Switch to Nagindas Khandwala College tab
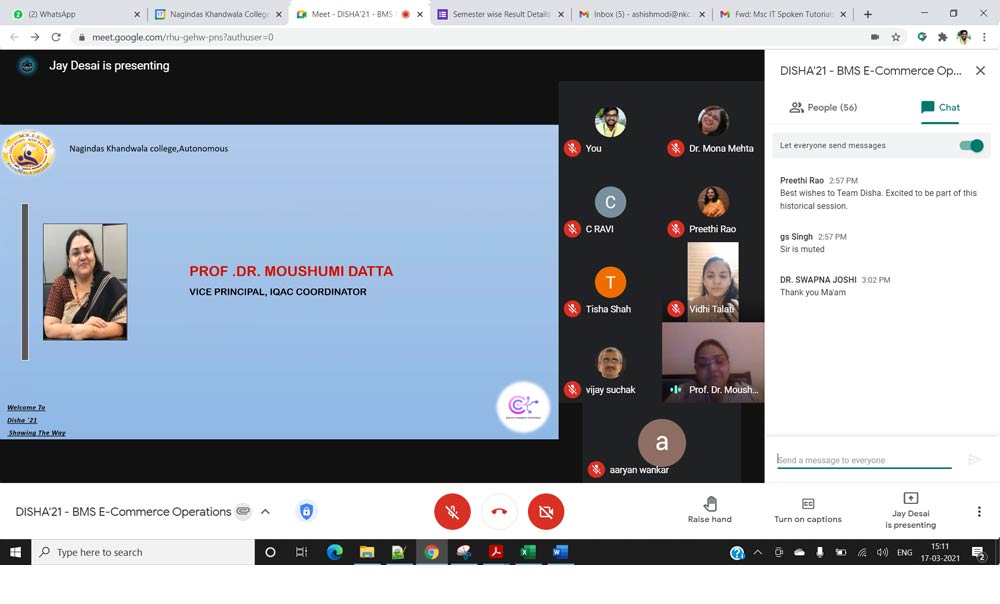1000x604 pixels. click(217, 14)
